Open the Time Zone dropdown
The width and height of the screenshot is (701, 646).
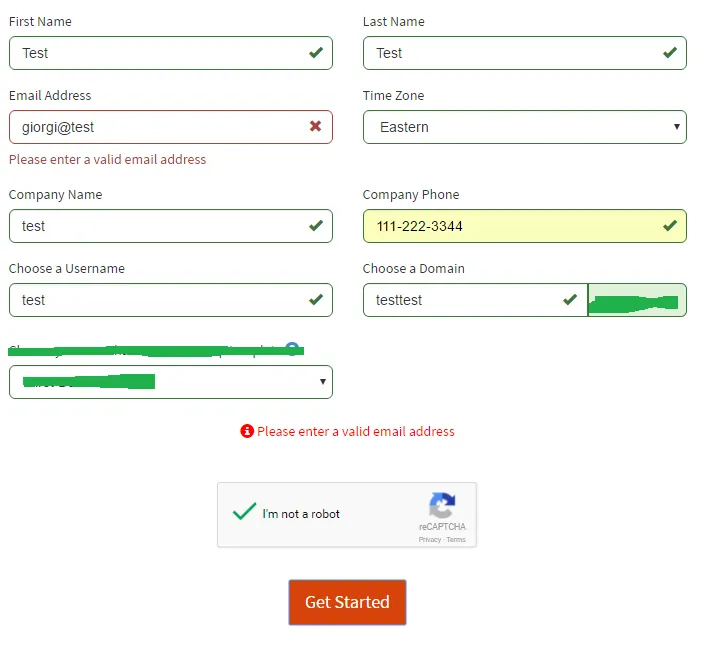524,127
